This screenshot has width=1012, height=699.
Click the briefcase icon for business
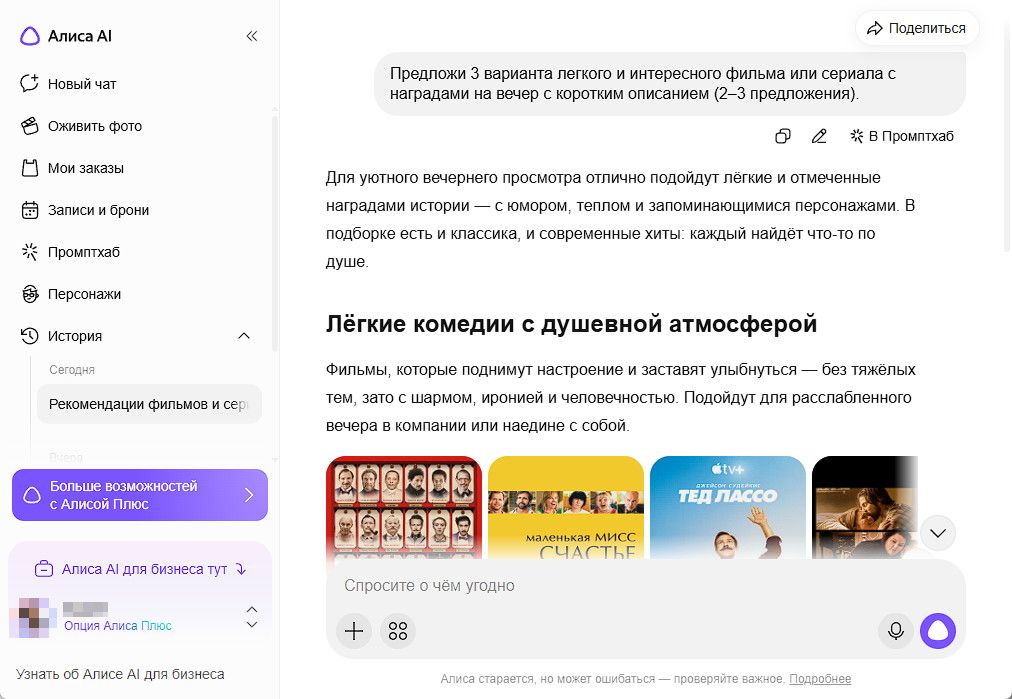43,569
